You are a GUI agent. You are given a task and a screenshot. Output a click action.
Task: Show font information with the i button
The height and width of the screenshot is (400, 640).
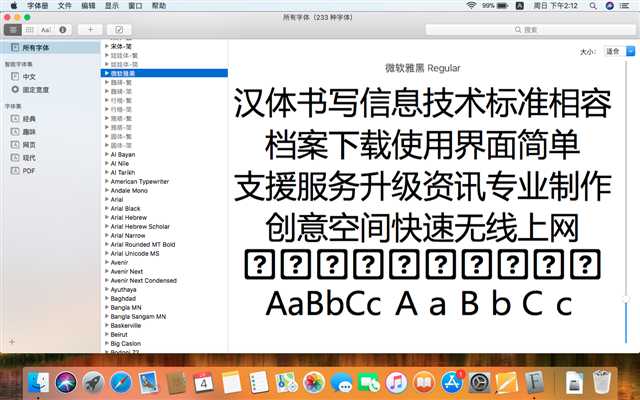pos(62,30)
